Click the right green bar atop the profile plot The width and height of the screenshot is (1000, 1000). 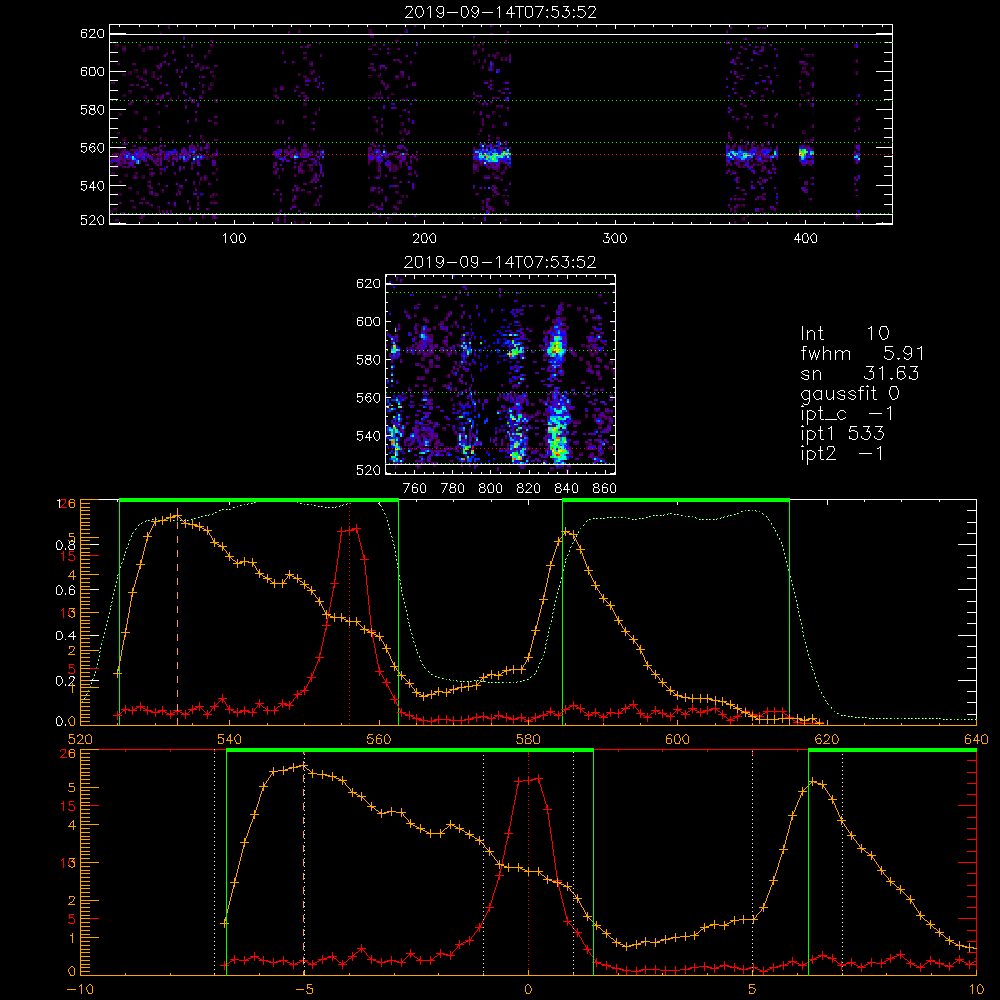click(x=676, y=500)
